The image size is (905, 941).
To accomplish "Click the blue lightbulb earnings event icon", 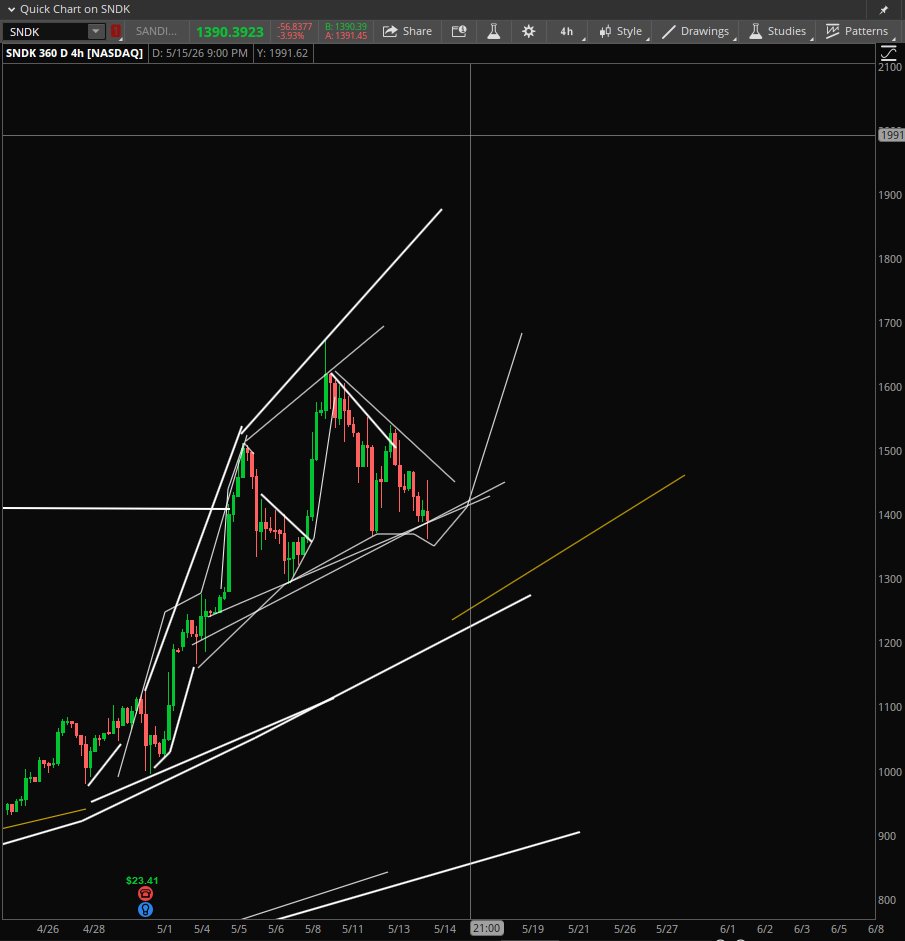I will click(x=145, y=910).
